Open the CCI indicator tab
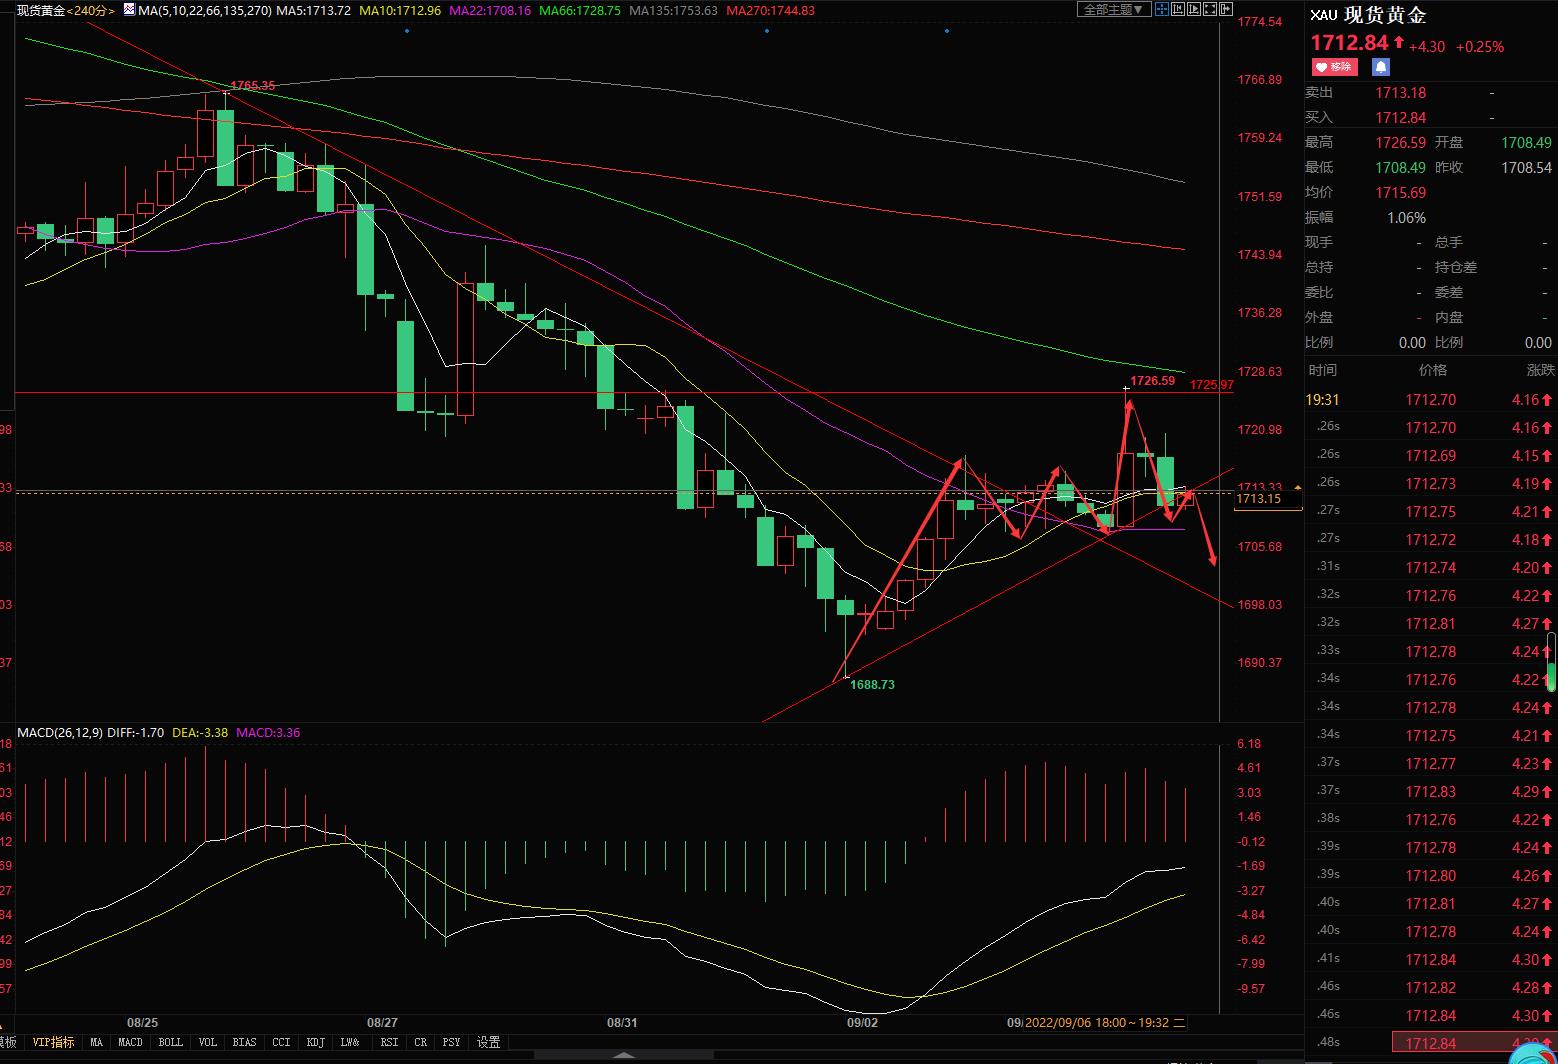Image resolution: width=1558 pixels, height=1064 pixels. (x=281, y=1042)
